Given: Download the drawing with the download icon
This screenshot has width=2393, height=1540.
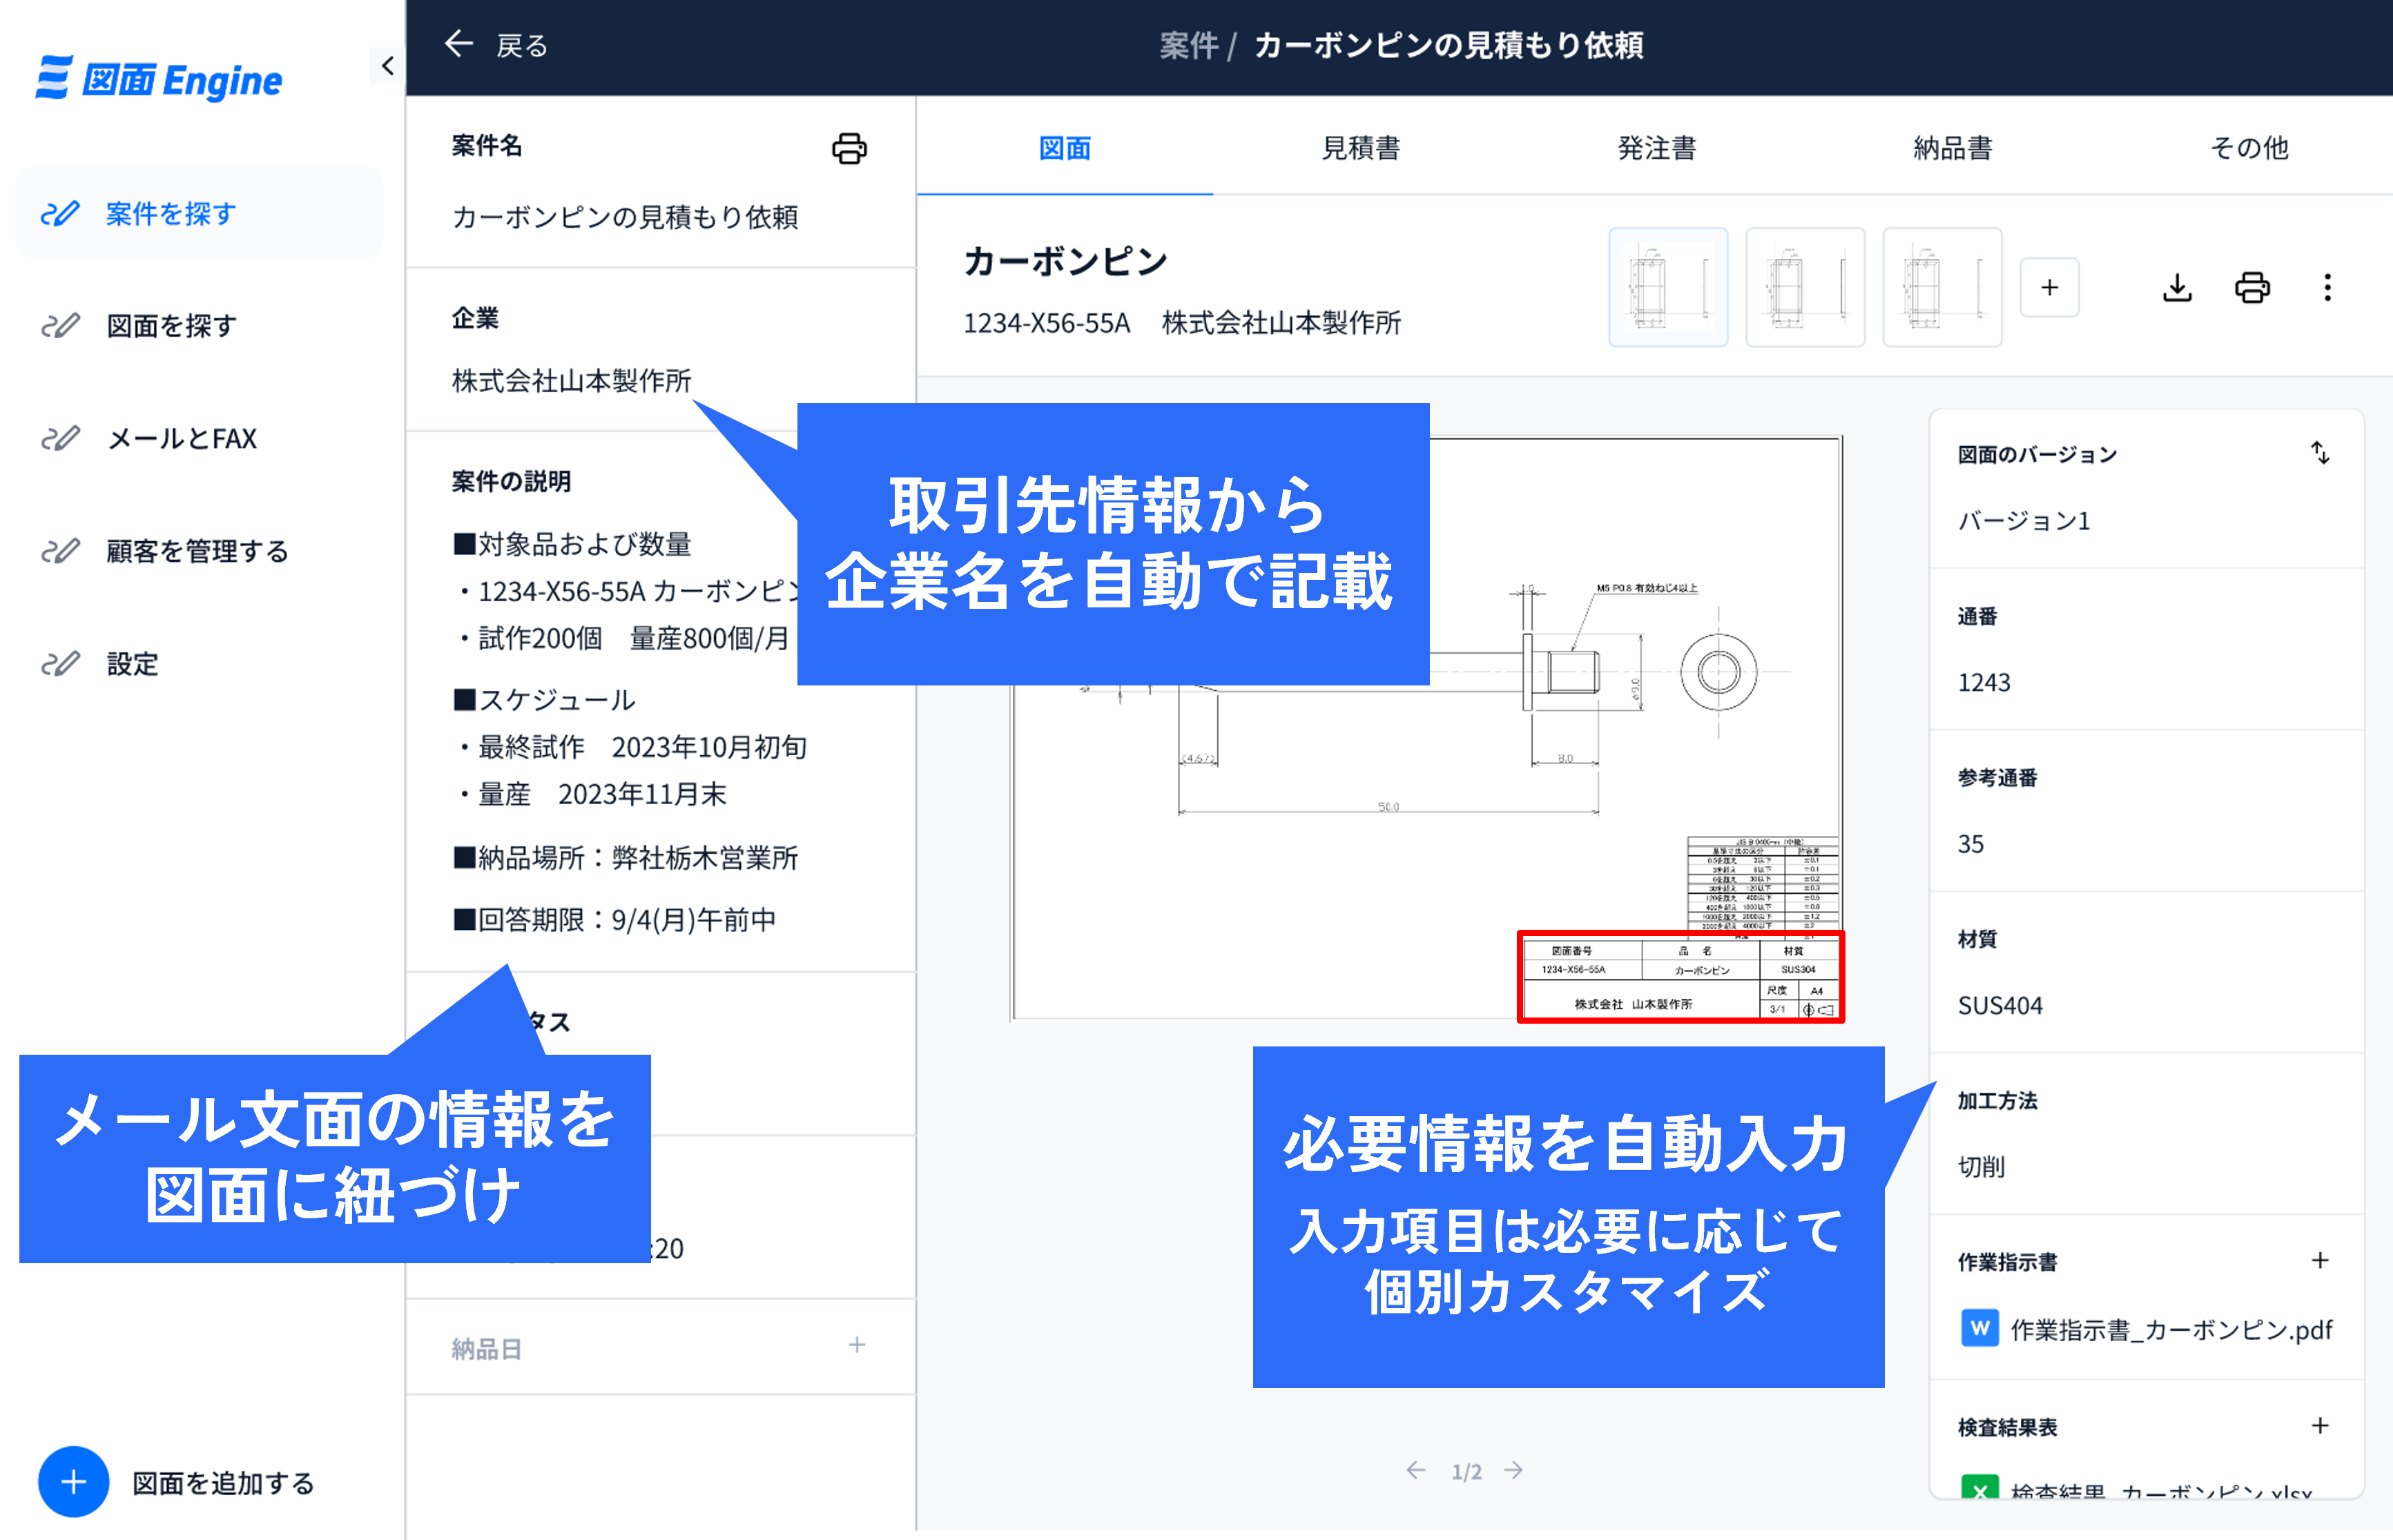Looking at the screenshot, I should [x=2177, y=288].
